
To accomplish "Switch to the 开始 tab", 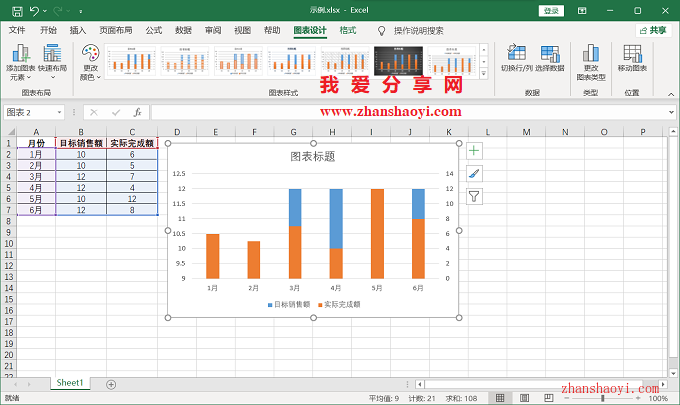I will point(48,30).
